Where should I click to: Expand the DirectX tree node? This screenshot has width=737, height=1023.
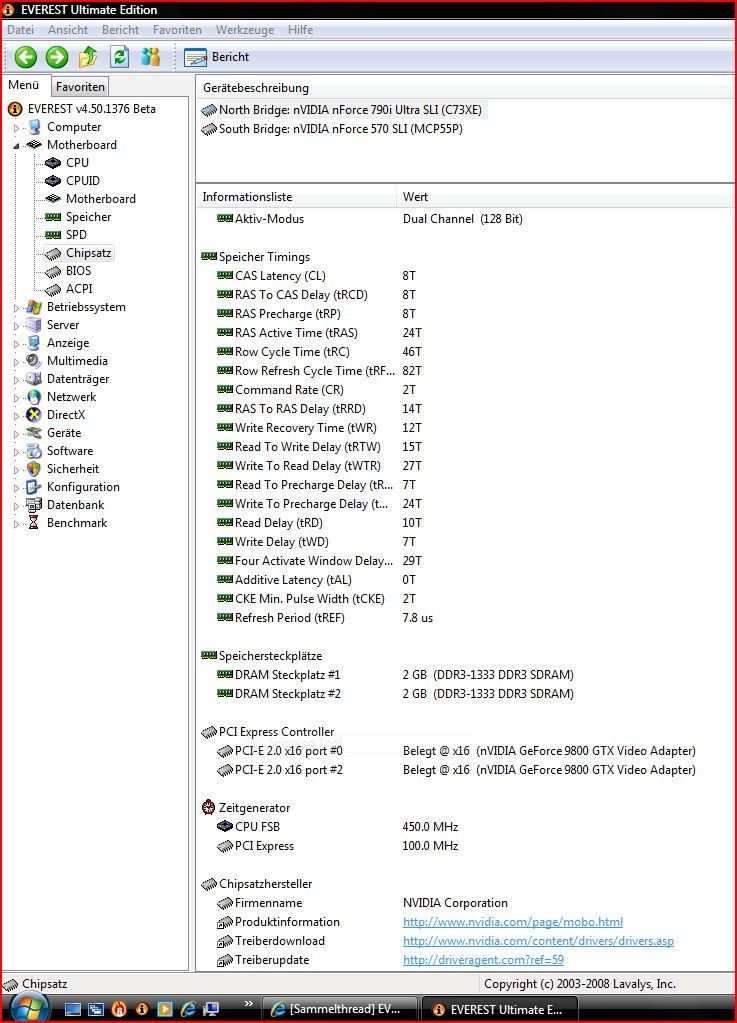pos(17,416)
